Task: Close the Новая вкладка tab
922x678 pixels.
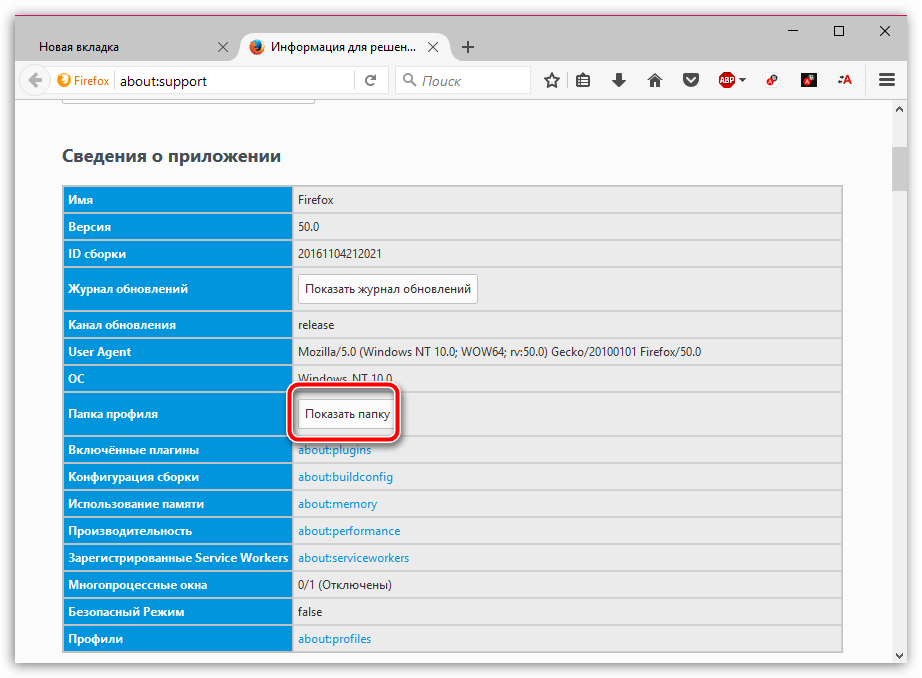Action: [x=222, y=47]
